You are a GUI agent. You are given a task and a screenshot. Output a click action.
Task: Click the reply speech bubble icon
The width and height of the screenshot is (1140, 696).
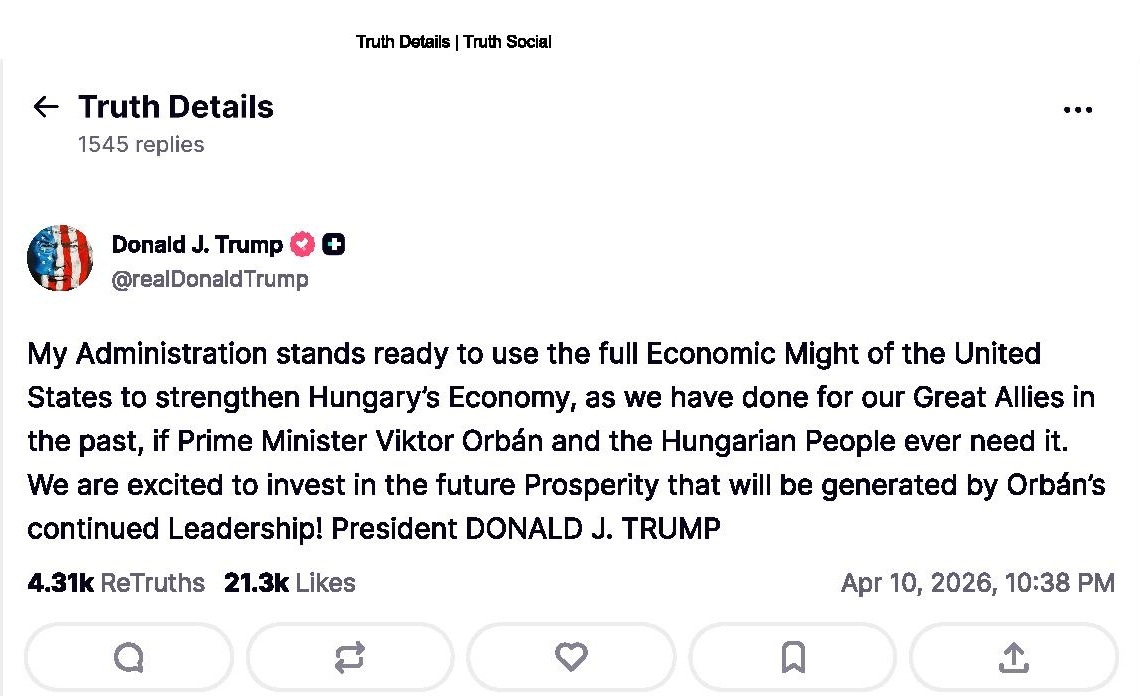129,657
